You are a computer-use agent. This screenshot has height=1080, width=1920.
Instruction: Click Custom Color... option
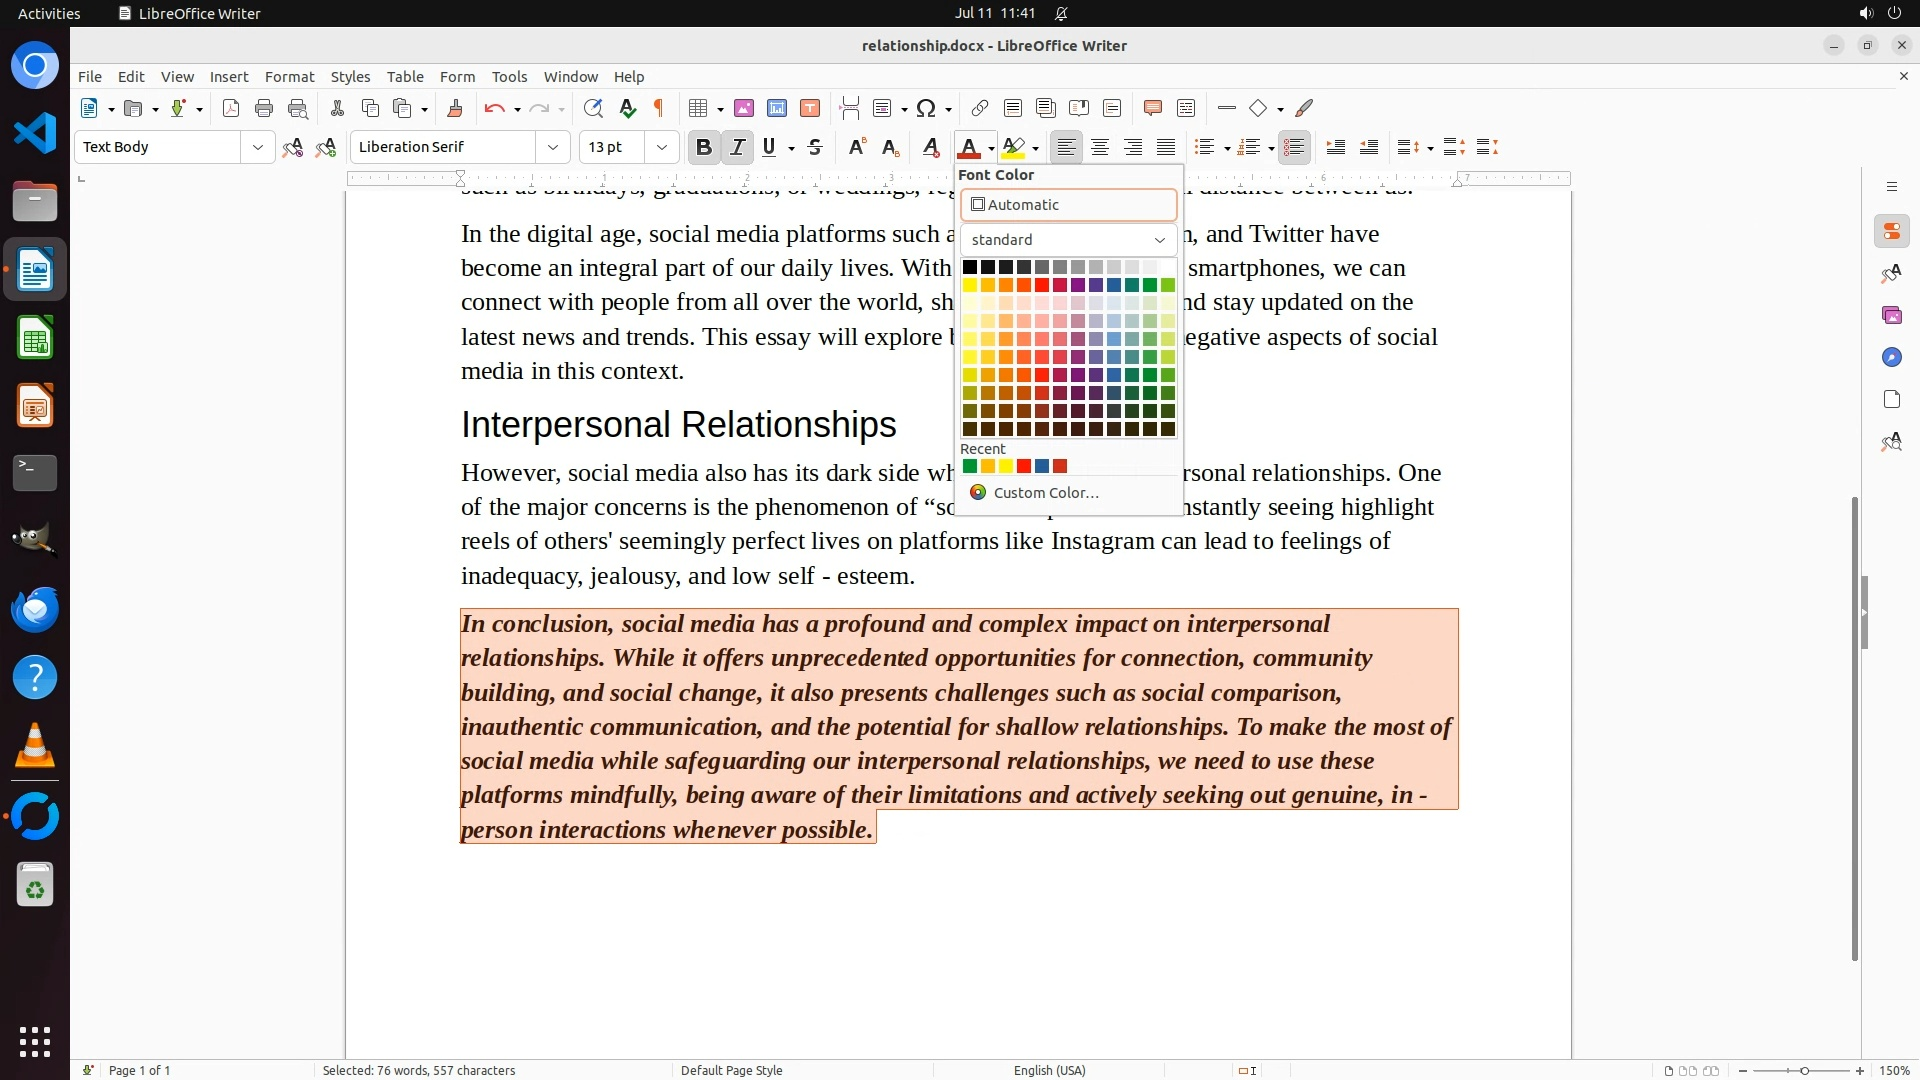1045,493
